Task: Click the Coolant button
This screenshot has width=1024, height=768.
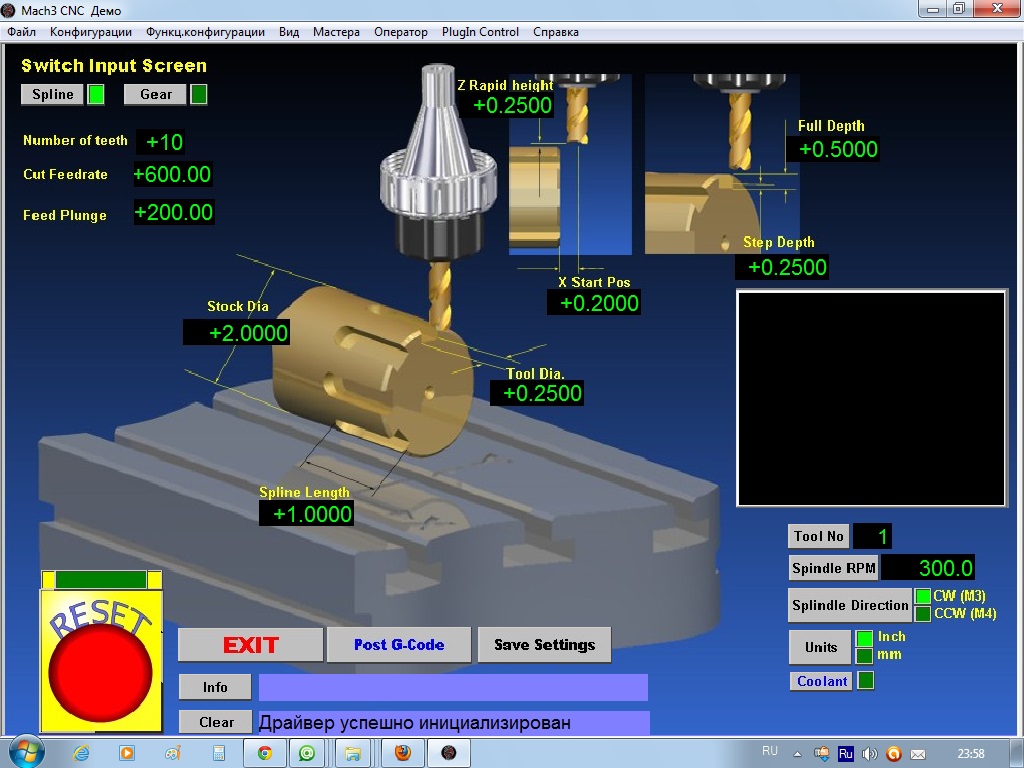Action: click(x=821, y=681)
